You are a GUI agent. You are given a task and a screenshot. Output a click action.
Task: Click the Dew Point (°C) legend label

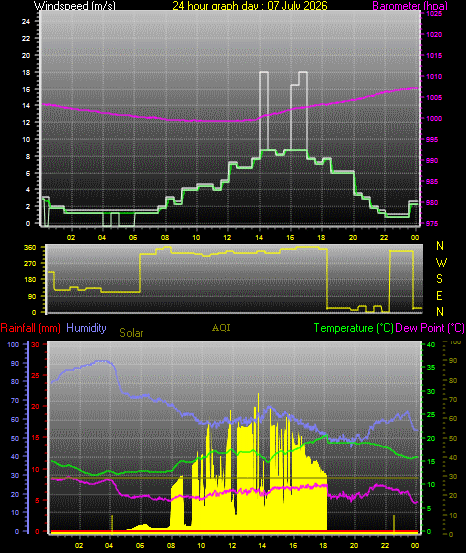tap(430, 328)
